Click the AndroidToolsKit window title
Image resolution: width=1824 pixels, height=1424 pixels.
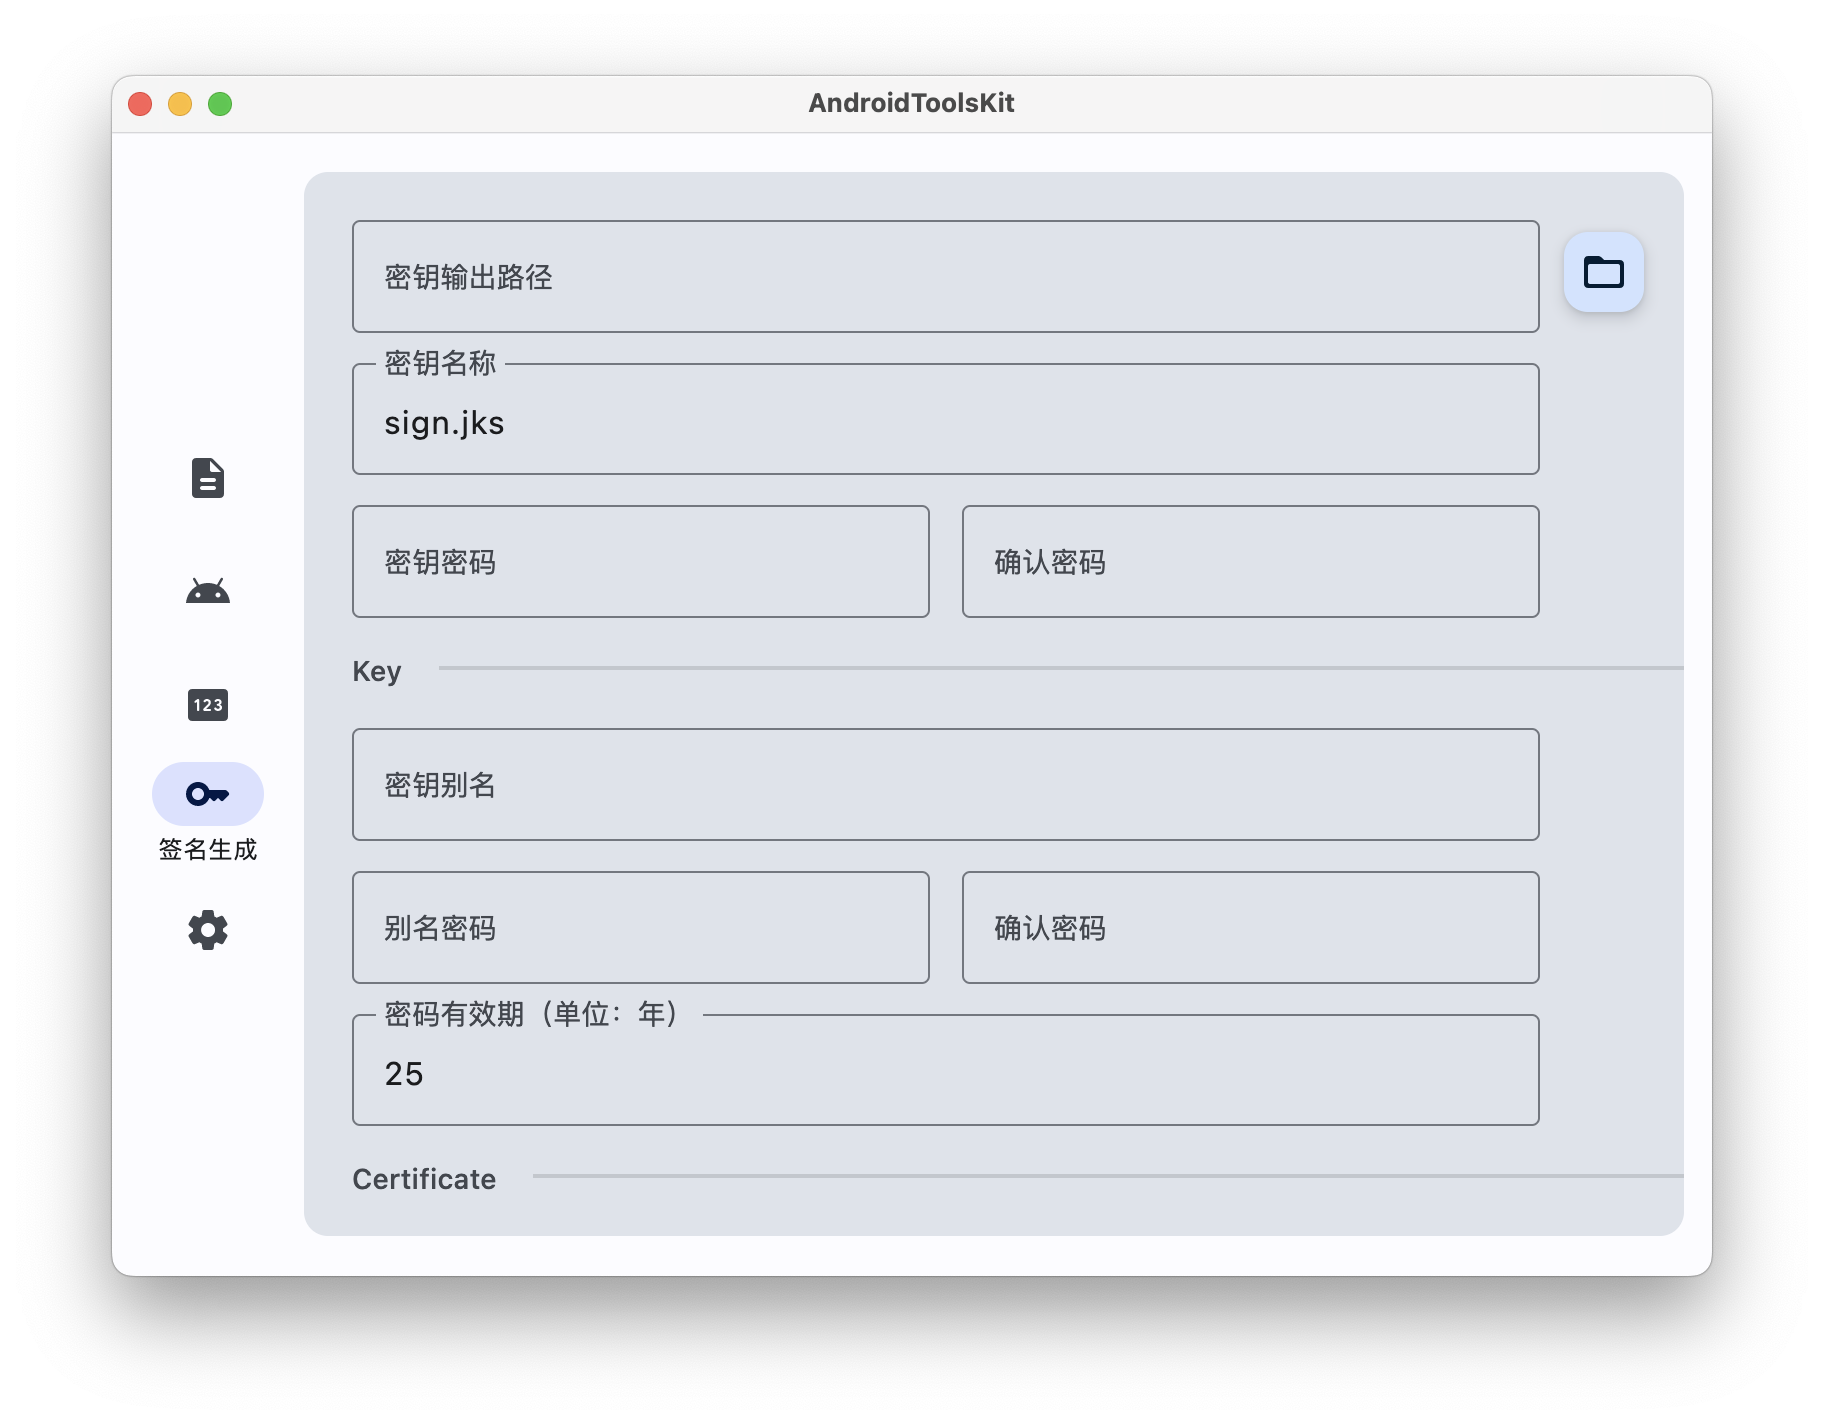[x=912, y=103]
